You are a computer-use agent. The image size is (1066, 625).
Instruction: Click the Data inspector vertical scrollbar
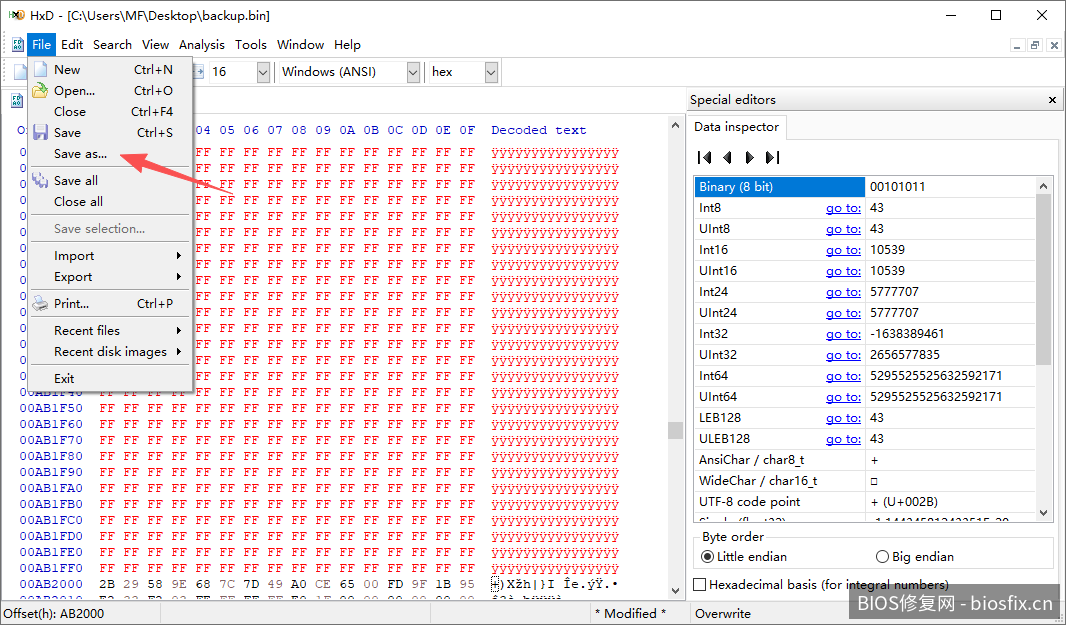pos(1044,280)
